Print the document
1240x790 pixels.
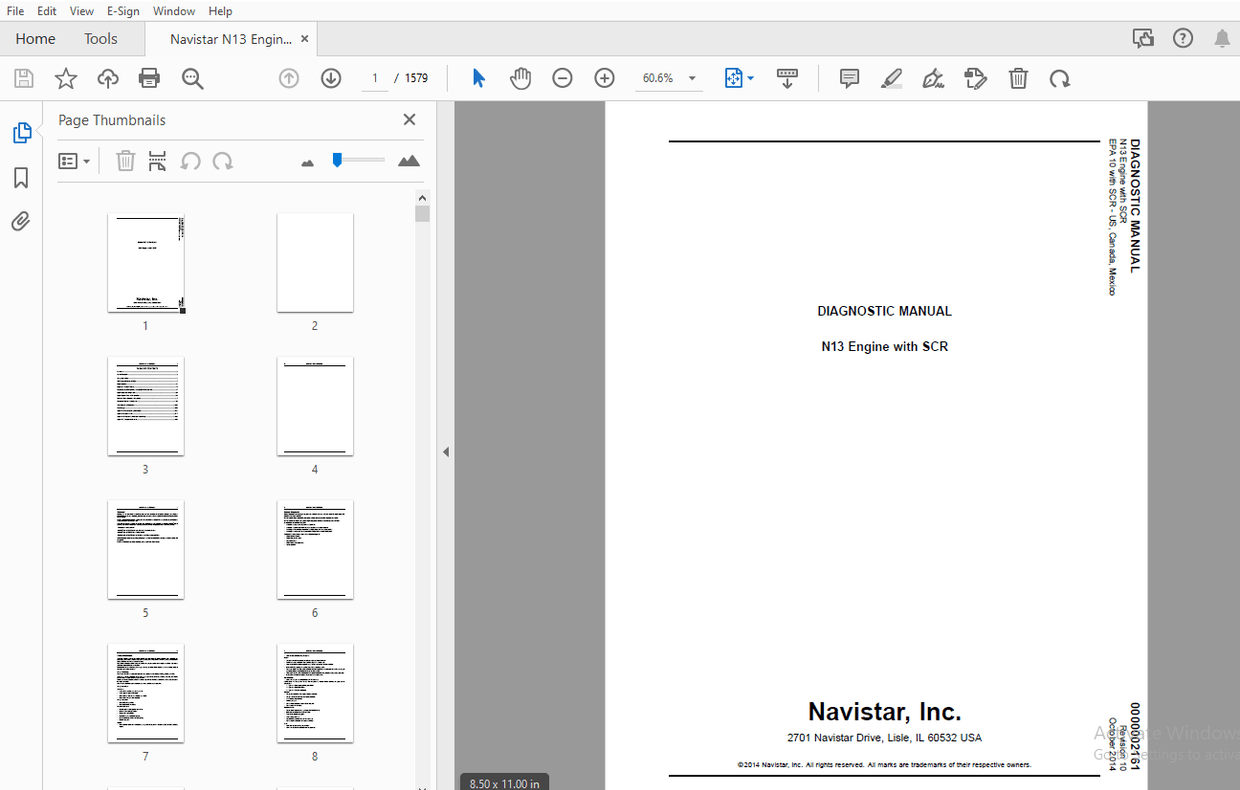pyautogui.click(x=149, y=78)
